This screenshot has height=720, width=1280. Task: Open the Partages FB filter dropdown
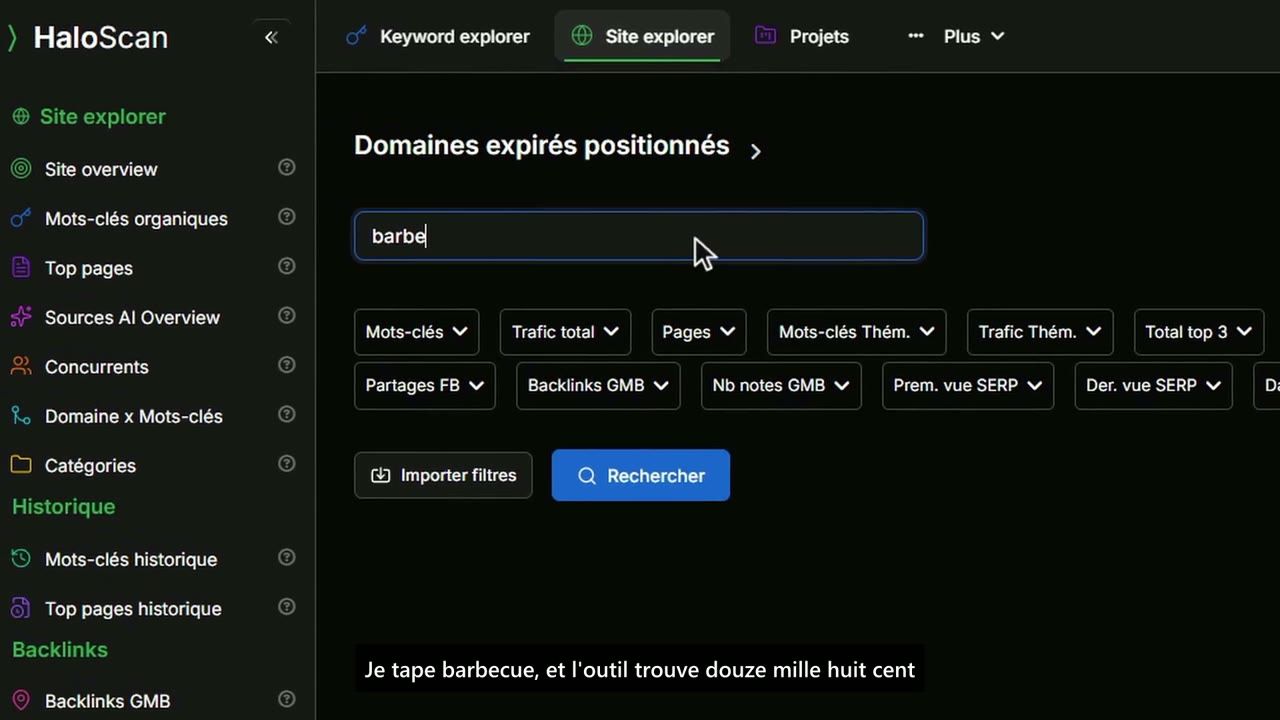point(425,385)
